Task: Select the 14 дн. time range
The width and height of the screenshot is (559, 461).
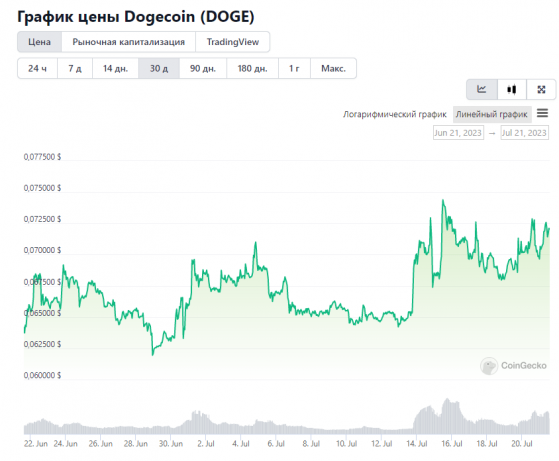Action: coord(115,68)
